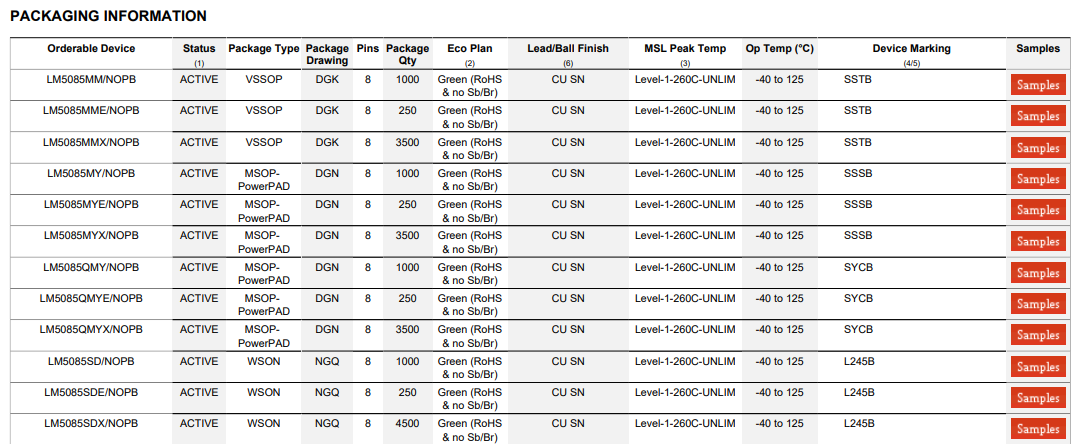Click the Lead/Ball Finish column header
Screen dimensions: 1074x444
coord(568,49)
